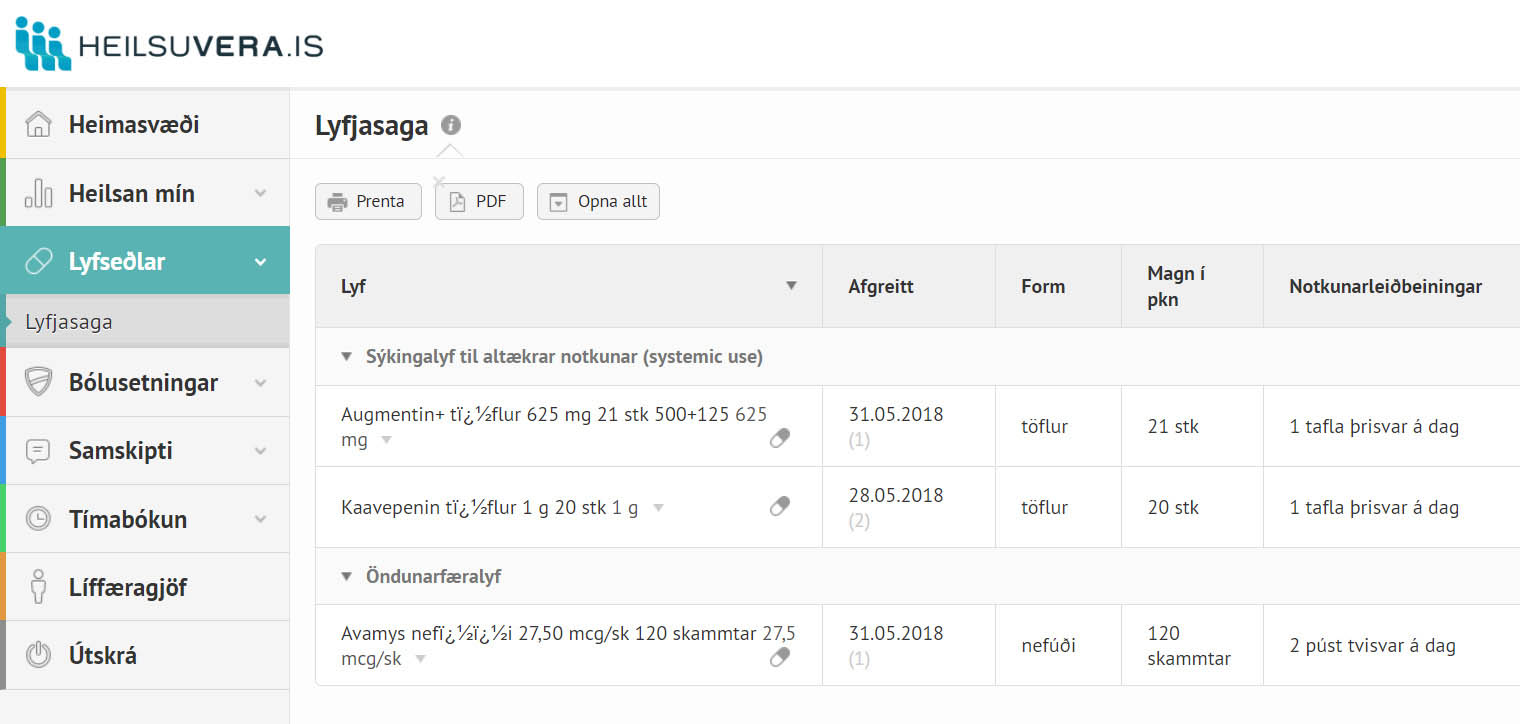This screenshot has width=1520, height=724.
Task: Click the Kaavepenin medication name
Action: (489, 507)
